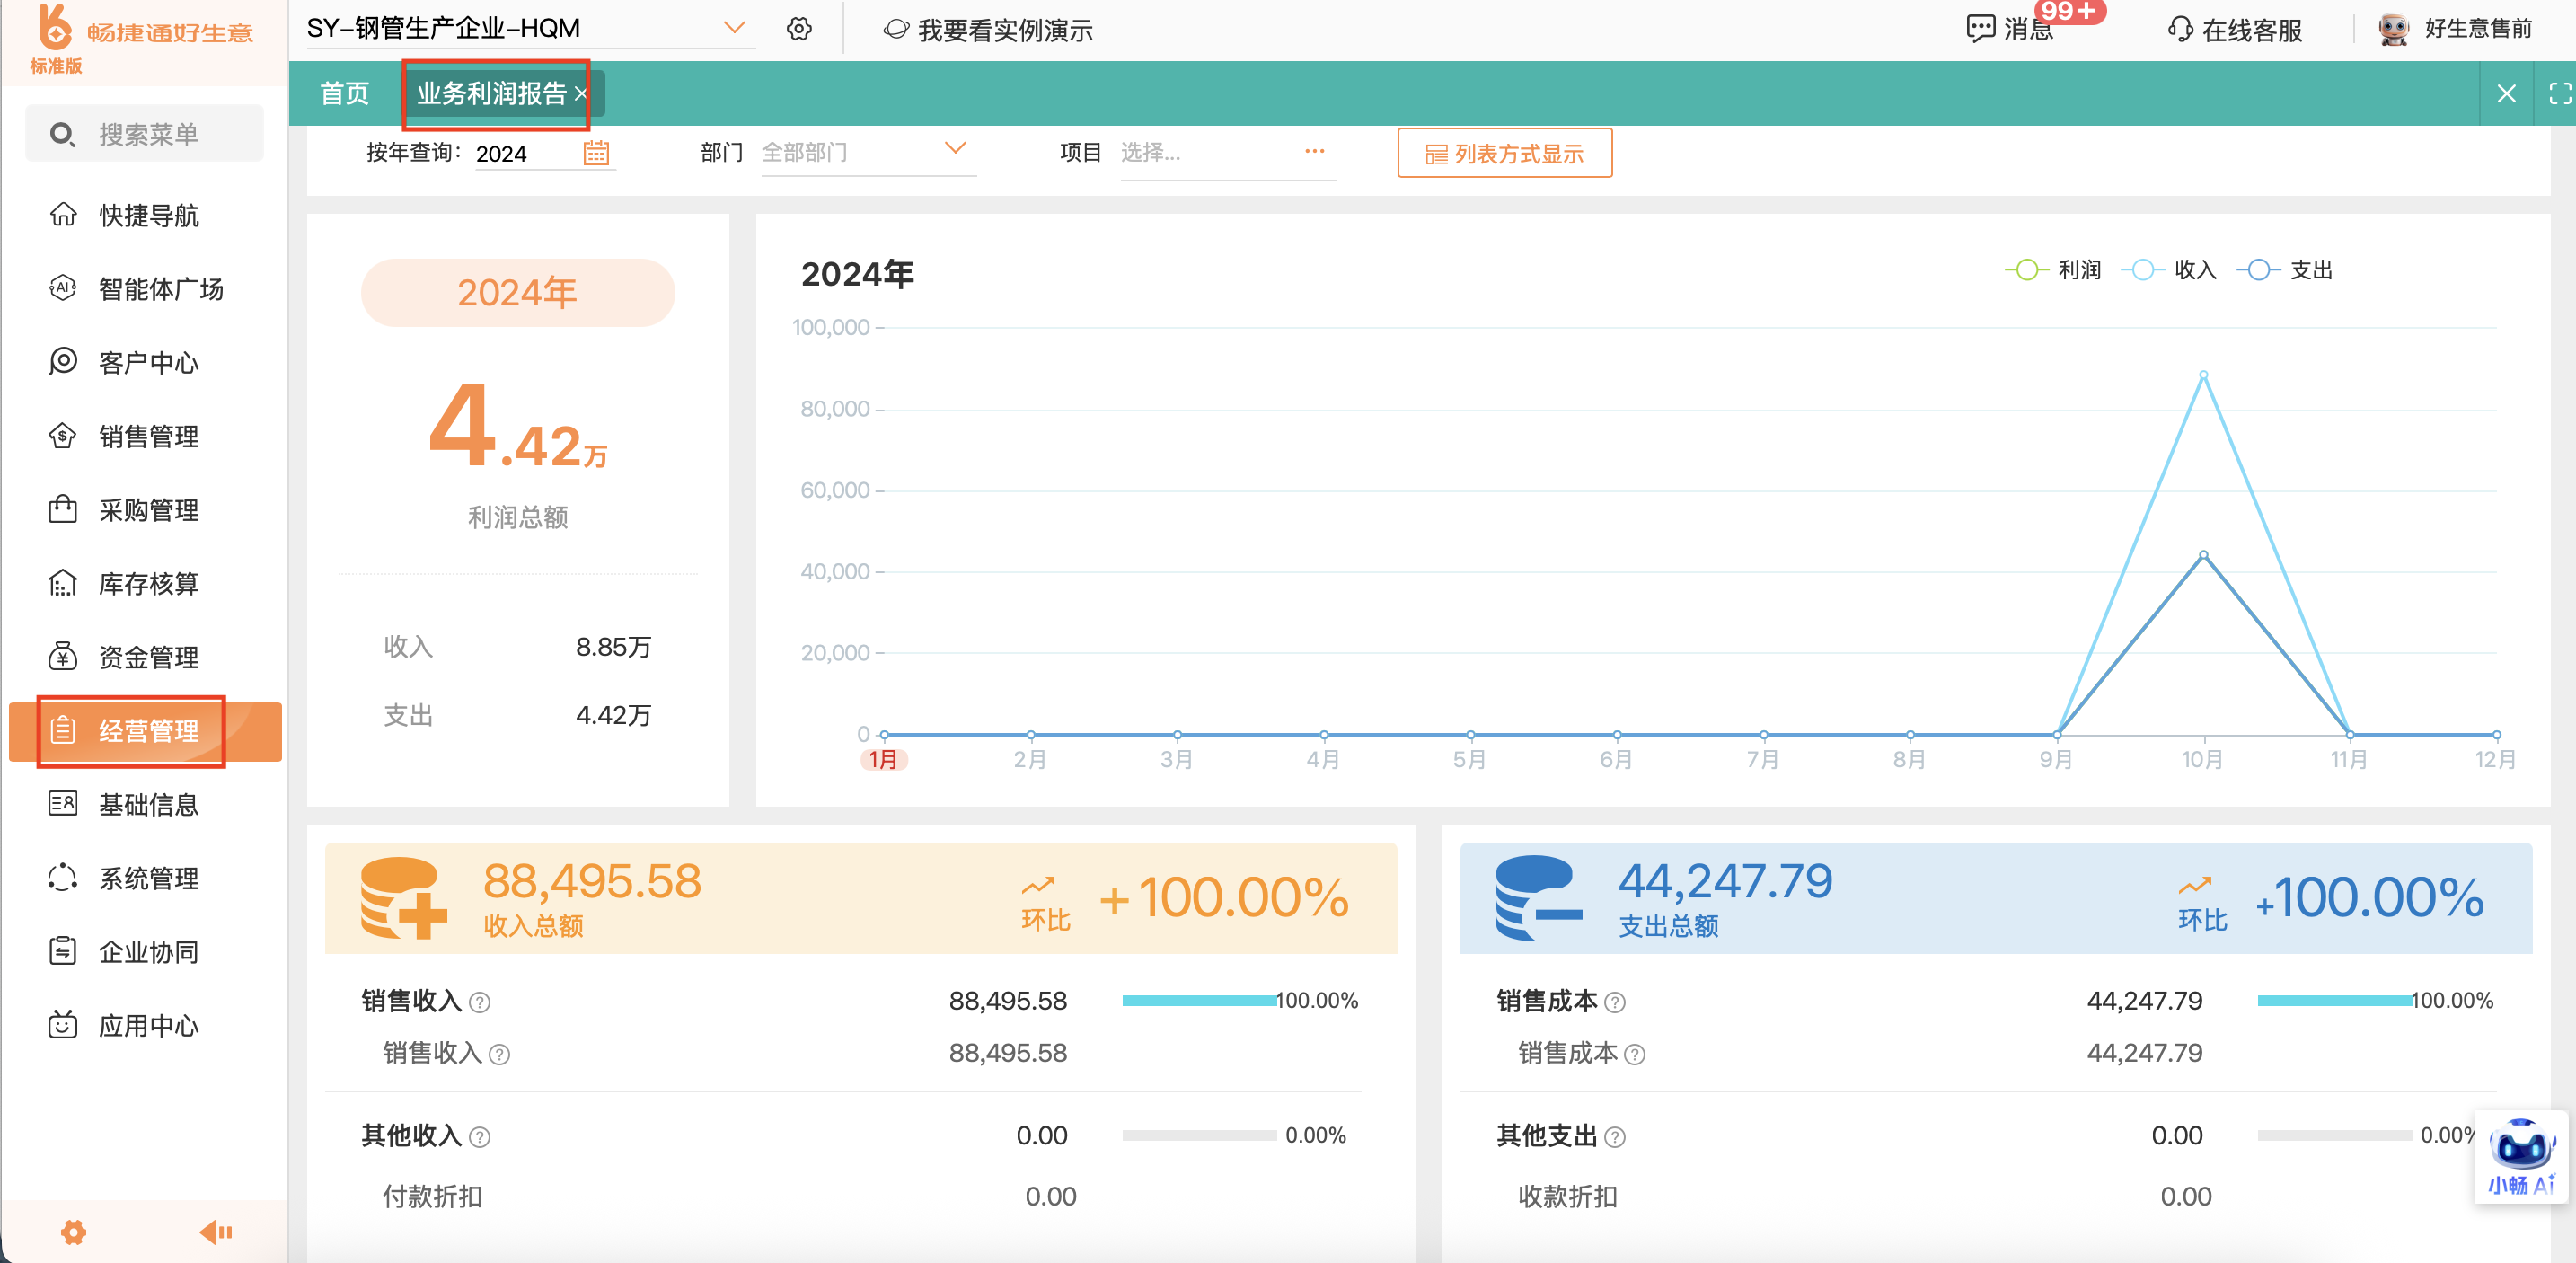This screenshot has height=1263, width=2576.
Task: Click the fullscreen expand icon
Action: pyautogui.click(x=2559, y=94)
